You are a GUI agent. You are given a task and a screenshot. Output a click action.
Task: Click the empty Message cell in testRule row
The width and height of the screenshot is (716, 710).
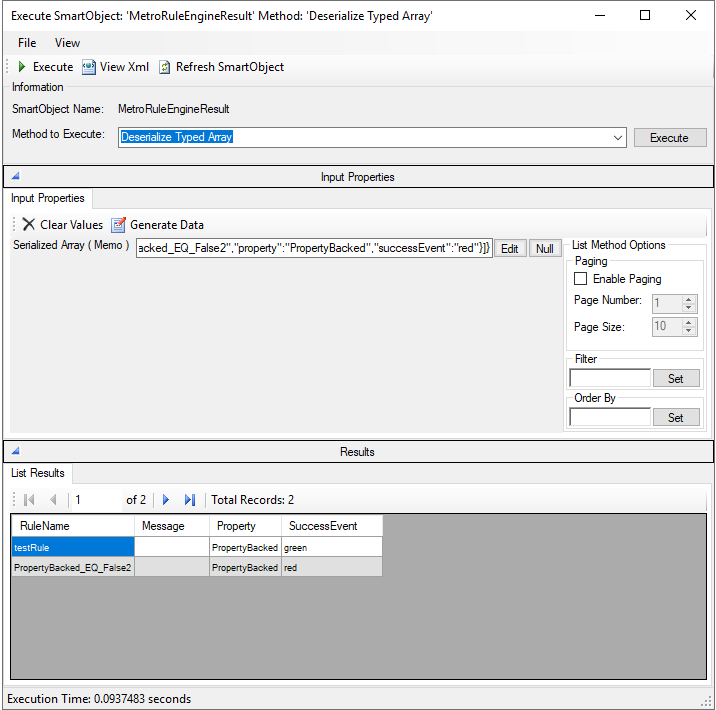[172, 547]
